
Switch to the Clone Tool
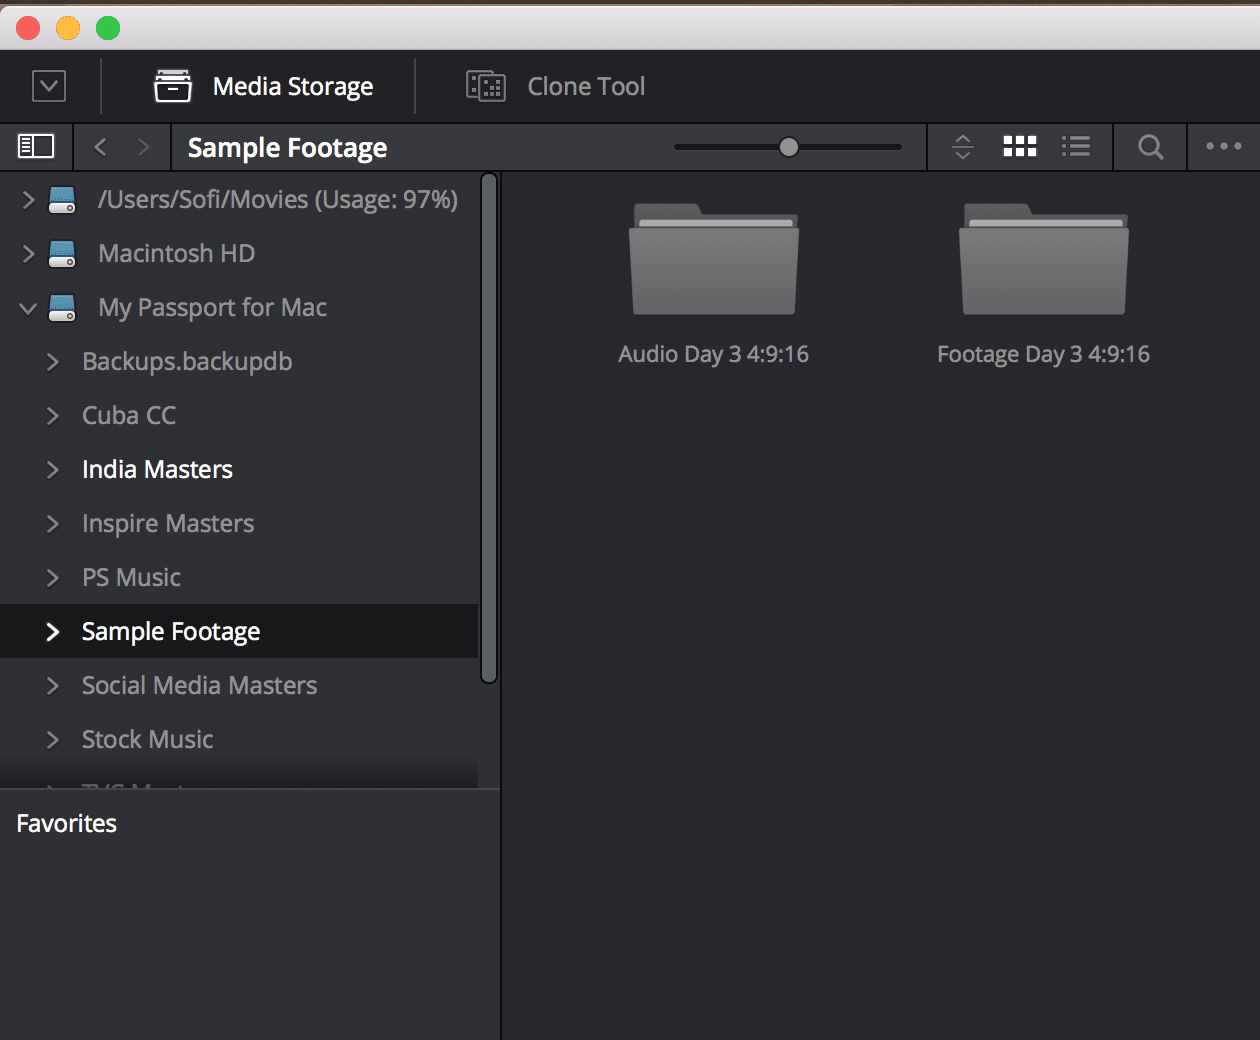[555, 86]
